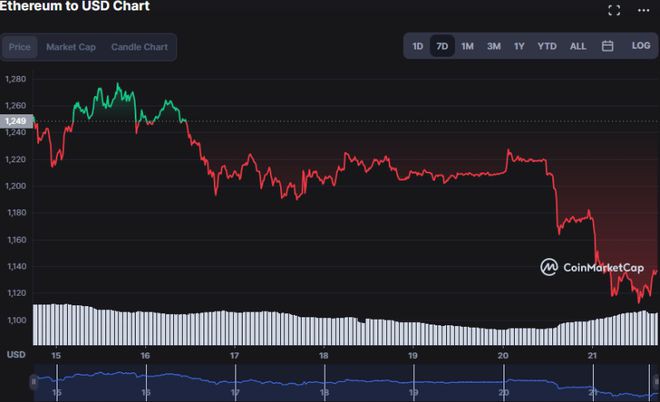Switch to the Price tab
This screenshot has width=660, height=402.
pos(20,47)
